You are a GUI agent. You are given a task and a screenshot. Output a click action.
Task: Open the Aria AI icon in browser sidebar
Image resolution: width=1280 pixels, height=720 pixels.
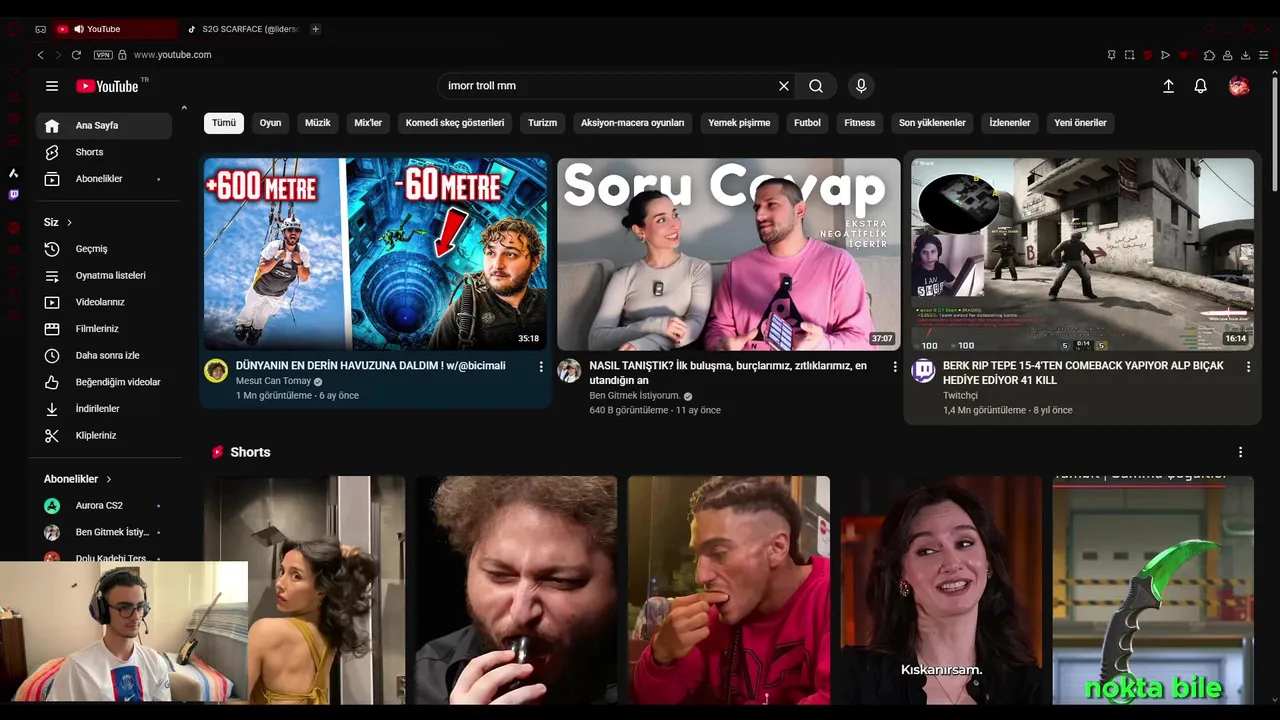tap(13, 173)
